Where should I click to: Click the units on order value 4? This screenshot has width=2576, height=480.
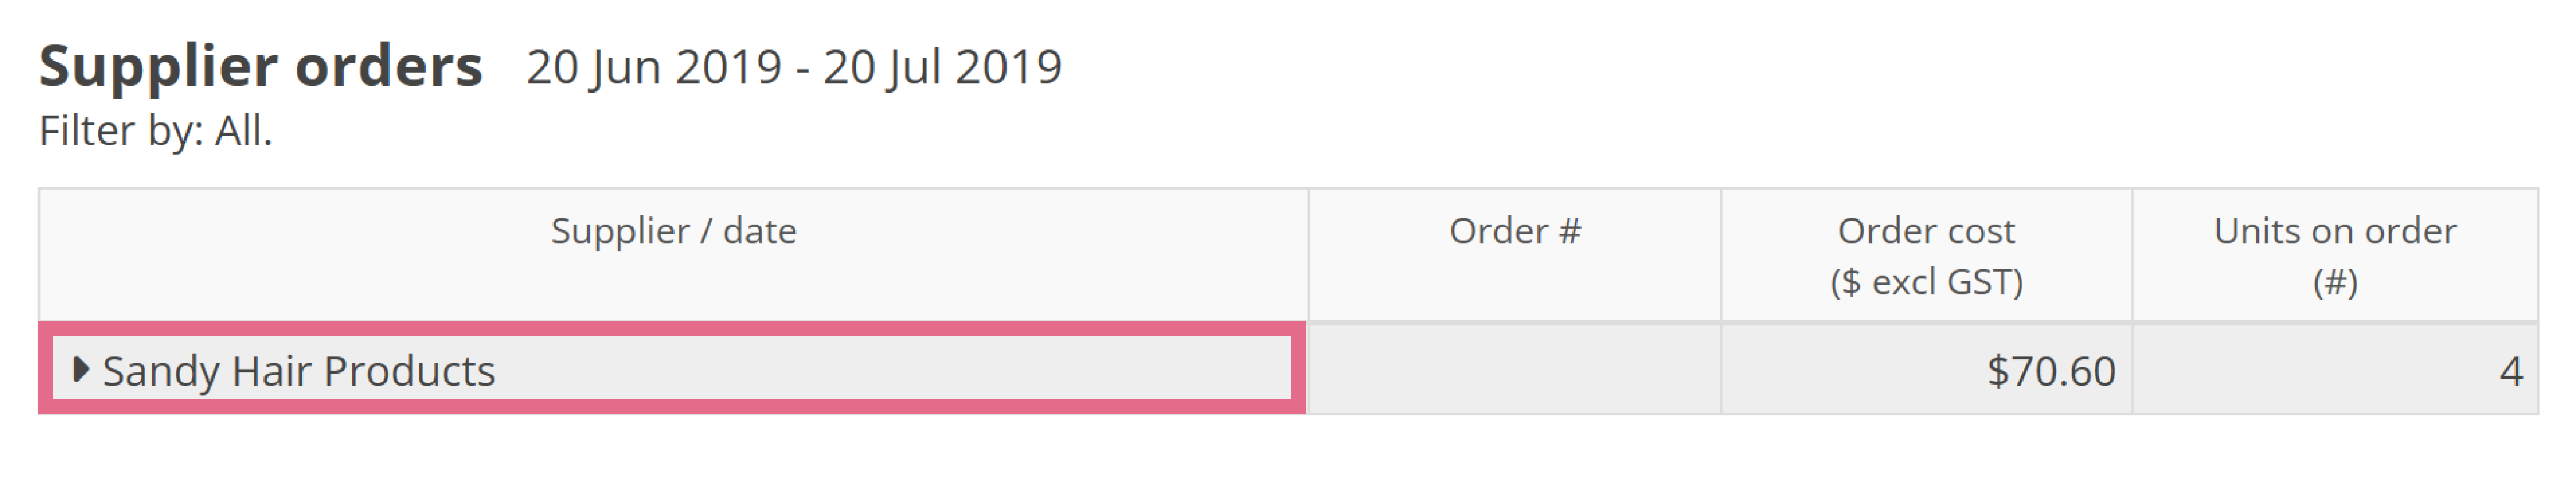click(x=2510, y=371)
